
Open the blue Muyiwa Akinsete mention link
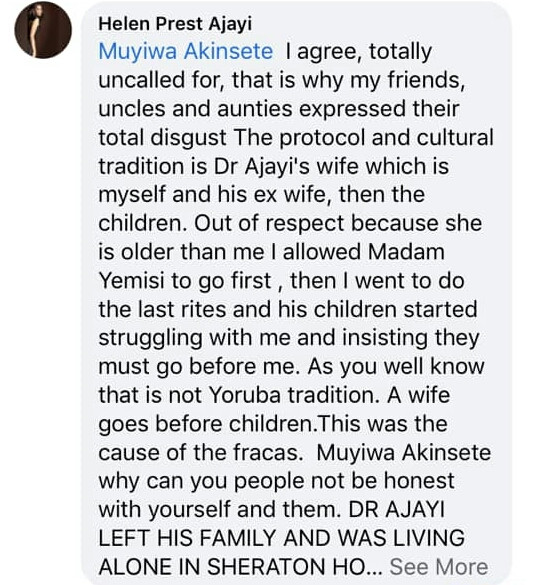(186, 51)
